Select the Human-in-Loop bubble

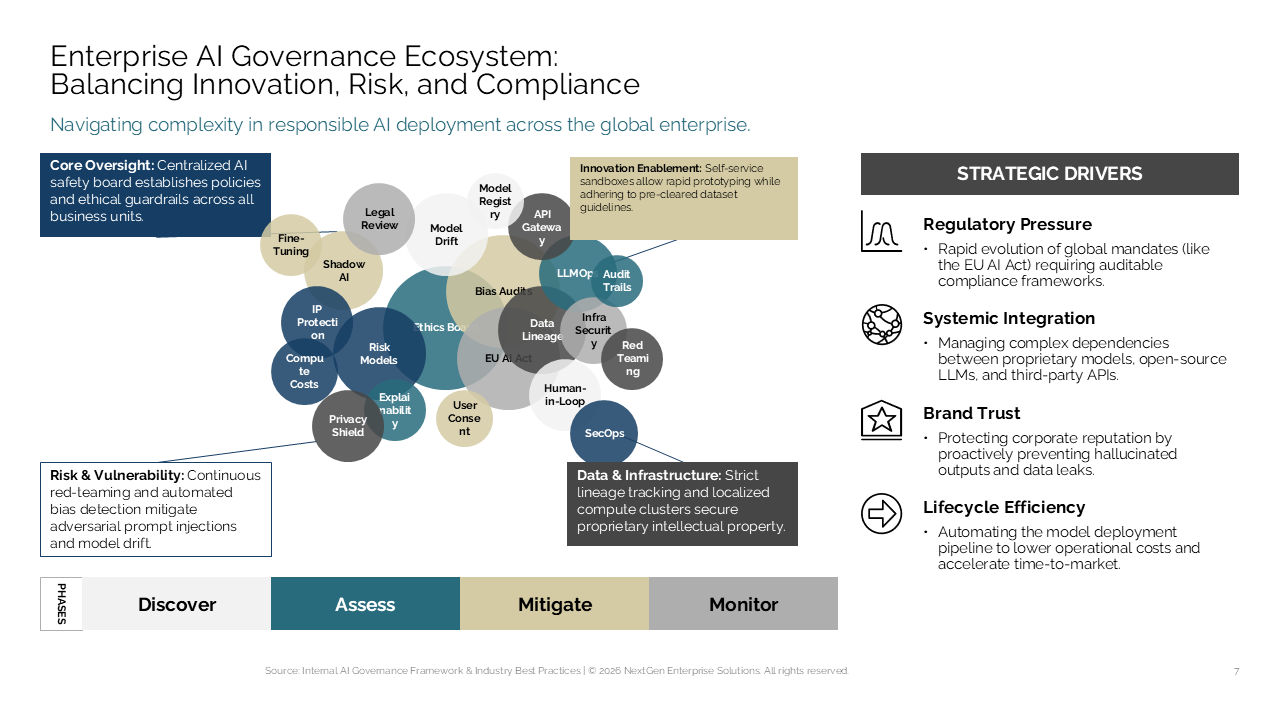[x=565, y=395]
